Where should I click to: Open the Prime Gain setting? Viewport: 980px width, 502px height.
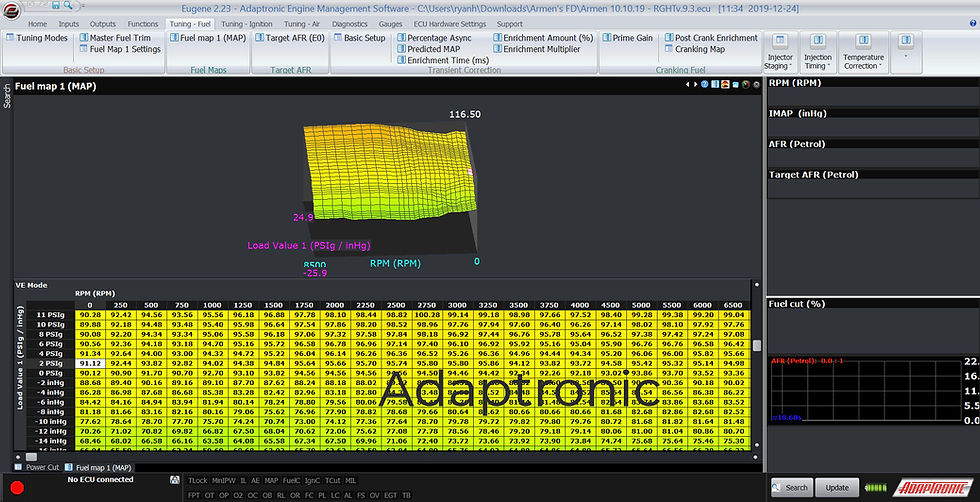coord(626,38)
